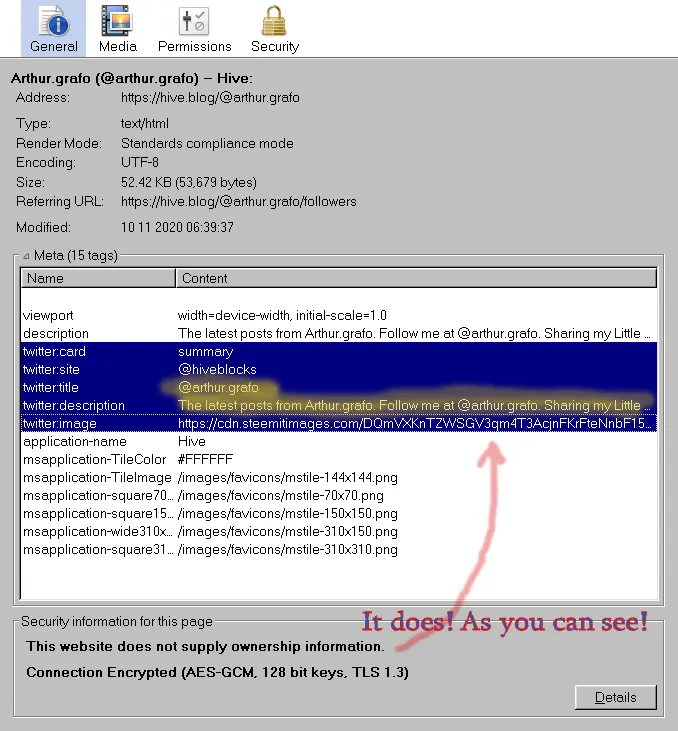Click the mstile-310x310.png content cell
Screen dimensions: 678x731
tap(288, 550)
